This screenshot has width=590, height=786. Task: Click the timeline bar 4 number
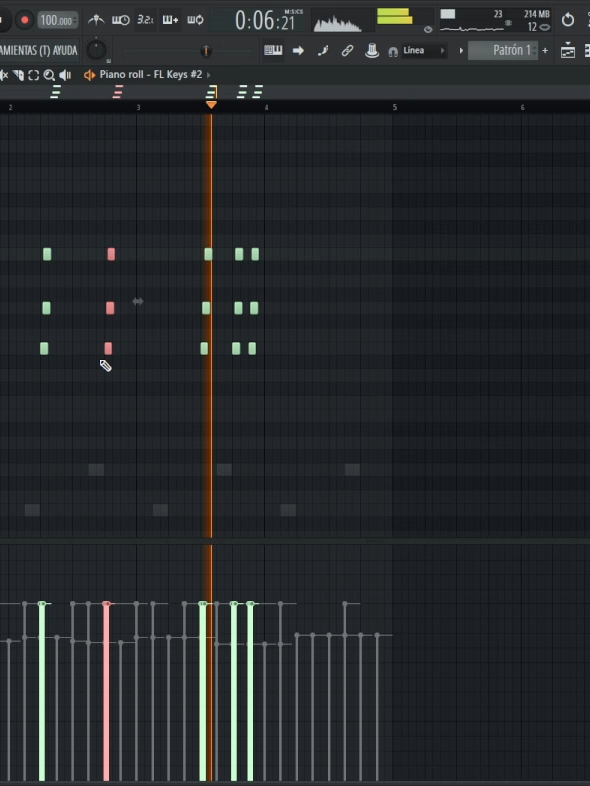coord(266,107)
